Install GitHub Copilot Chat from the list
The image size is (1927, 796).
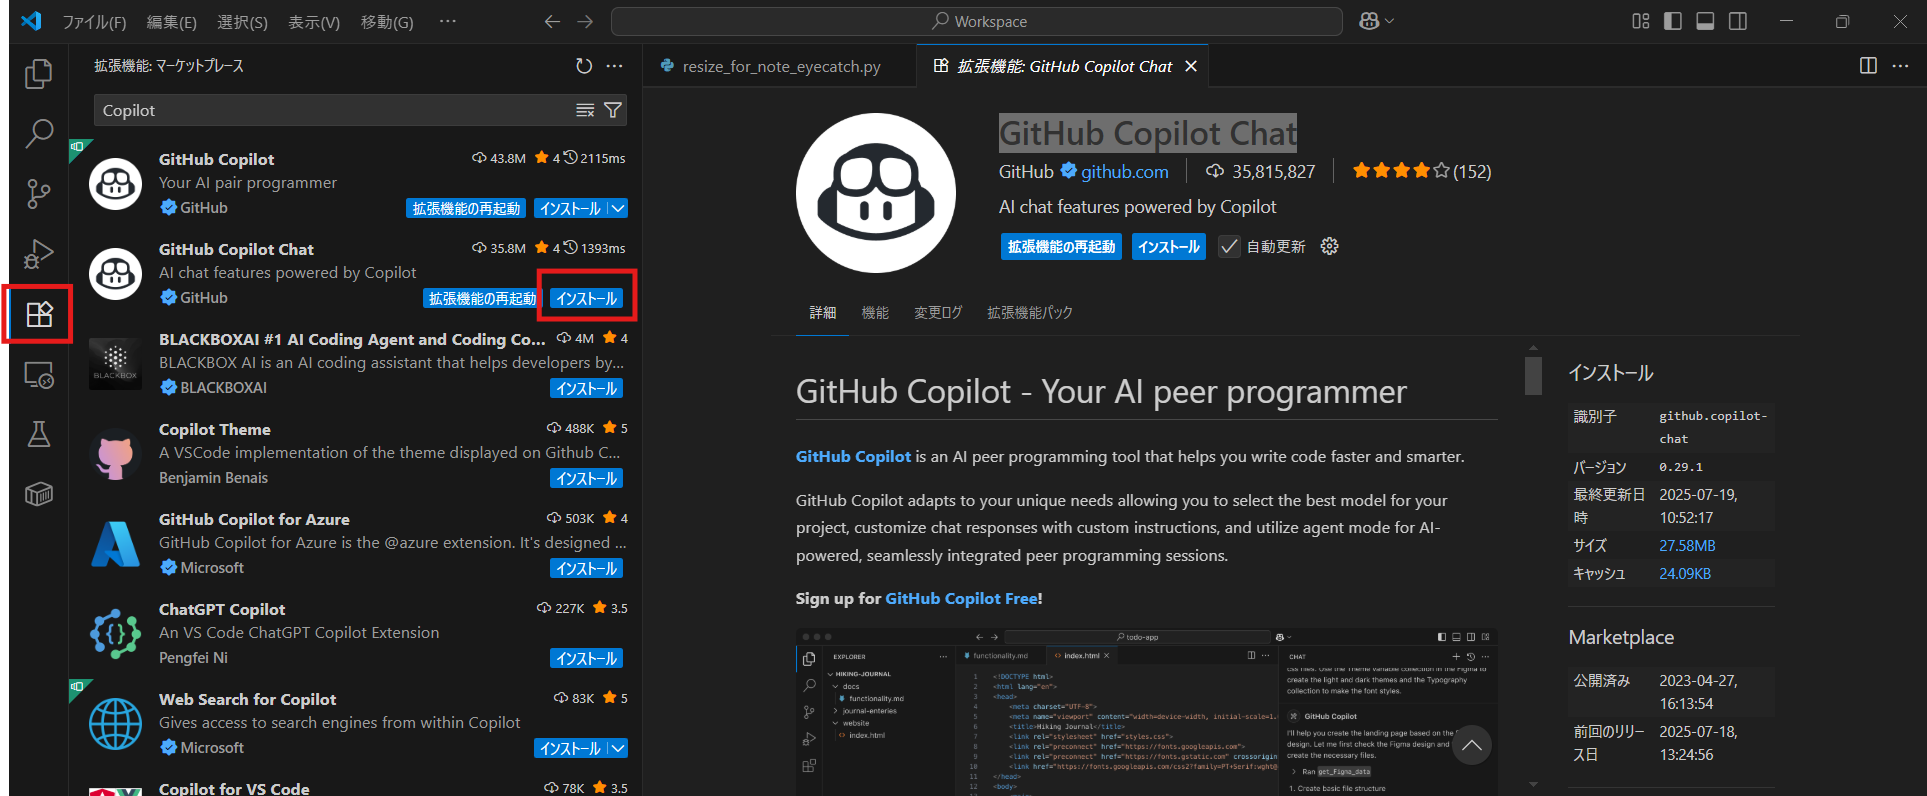[587, 298]
